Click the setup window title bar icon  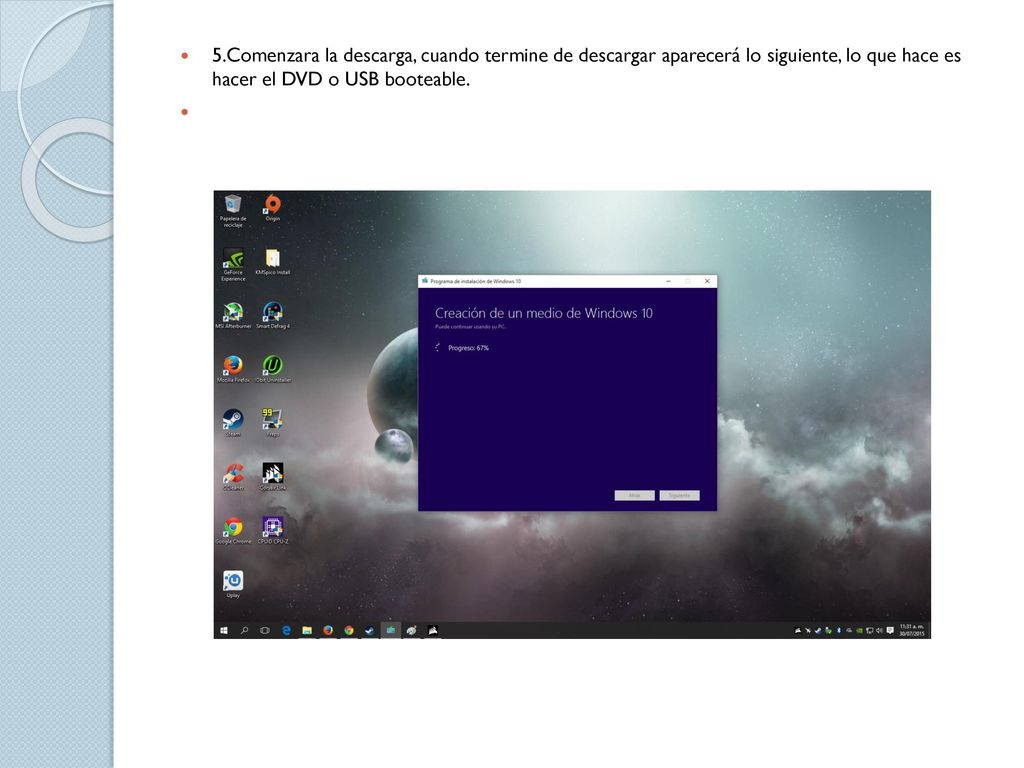[425, 281]
